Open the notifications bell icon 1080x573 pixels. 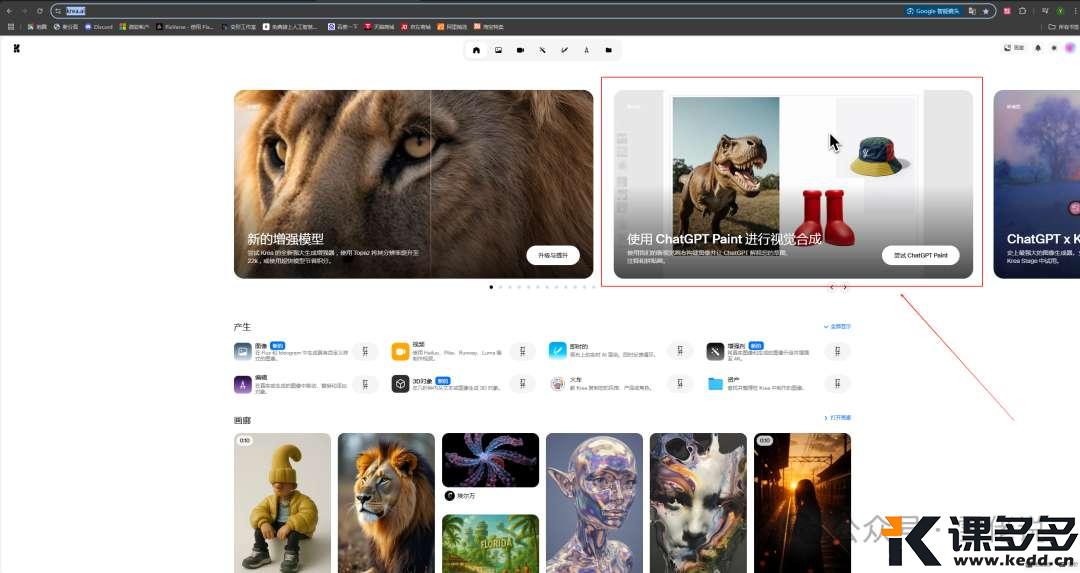(x=1038, y=48)
